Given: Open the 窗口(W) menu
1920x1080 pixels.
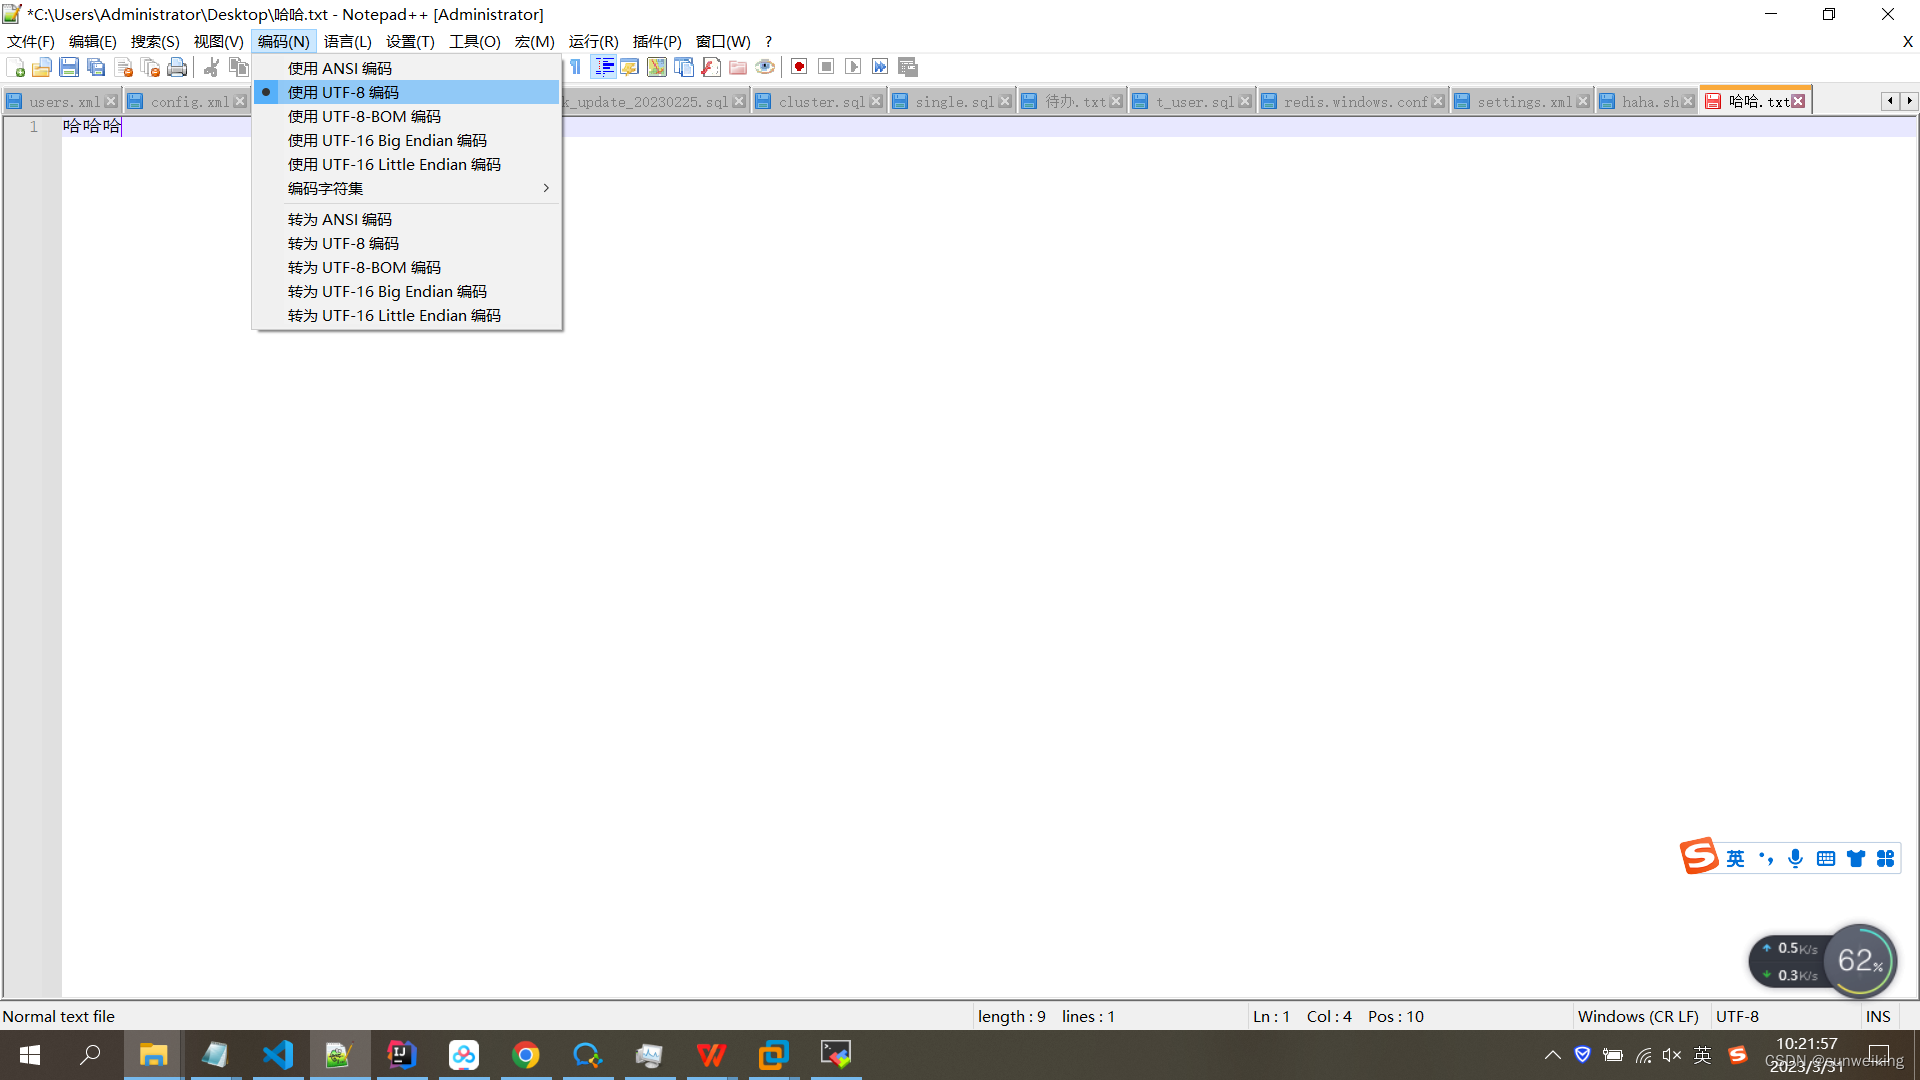Looking at the screenshot, I should pyautogui.click(x=723, y=41).
